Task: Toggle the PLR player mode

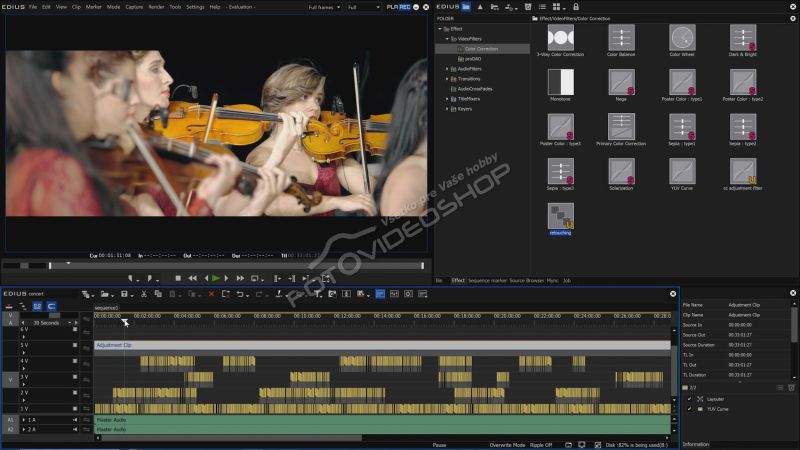Action: pos(392,7)
